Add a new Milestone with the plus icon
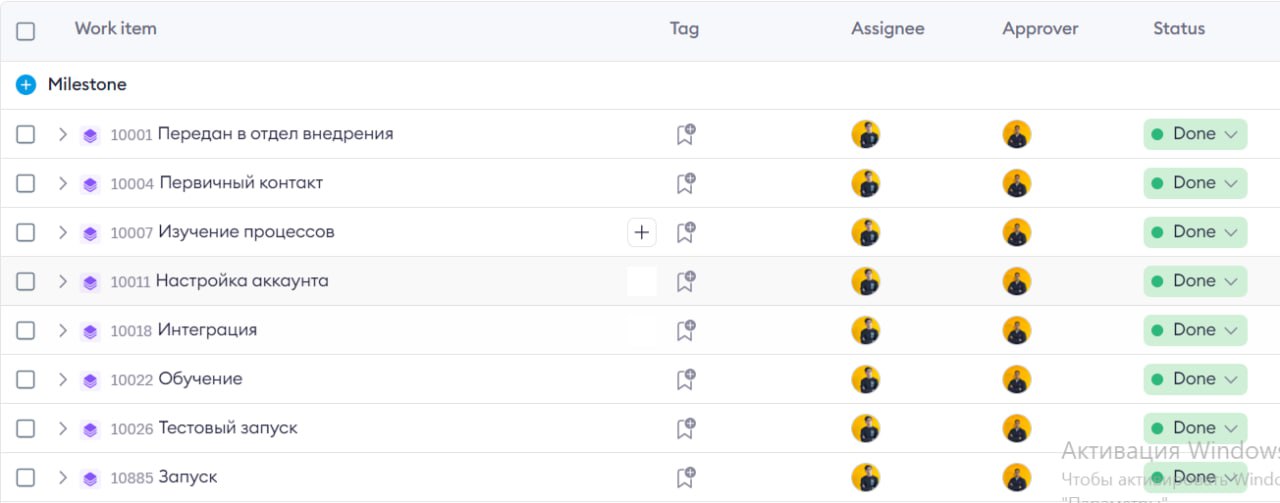 pos(26,85)
